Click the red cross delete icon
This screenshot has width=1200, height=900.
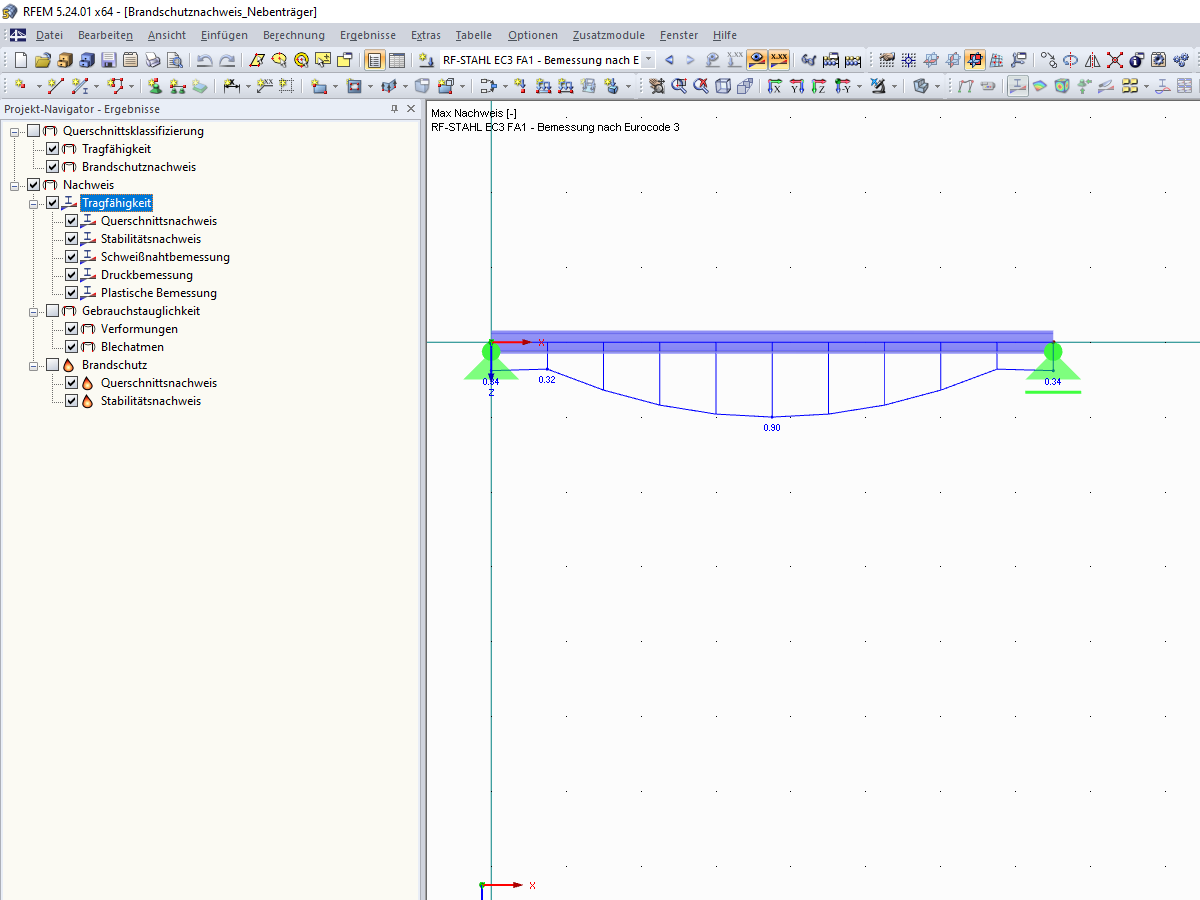1115,60
